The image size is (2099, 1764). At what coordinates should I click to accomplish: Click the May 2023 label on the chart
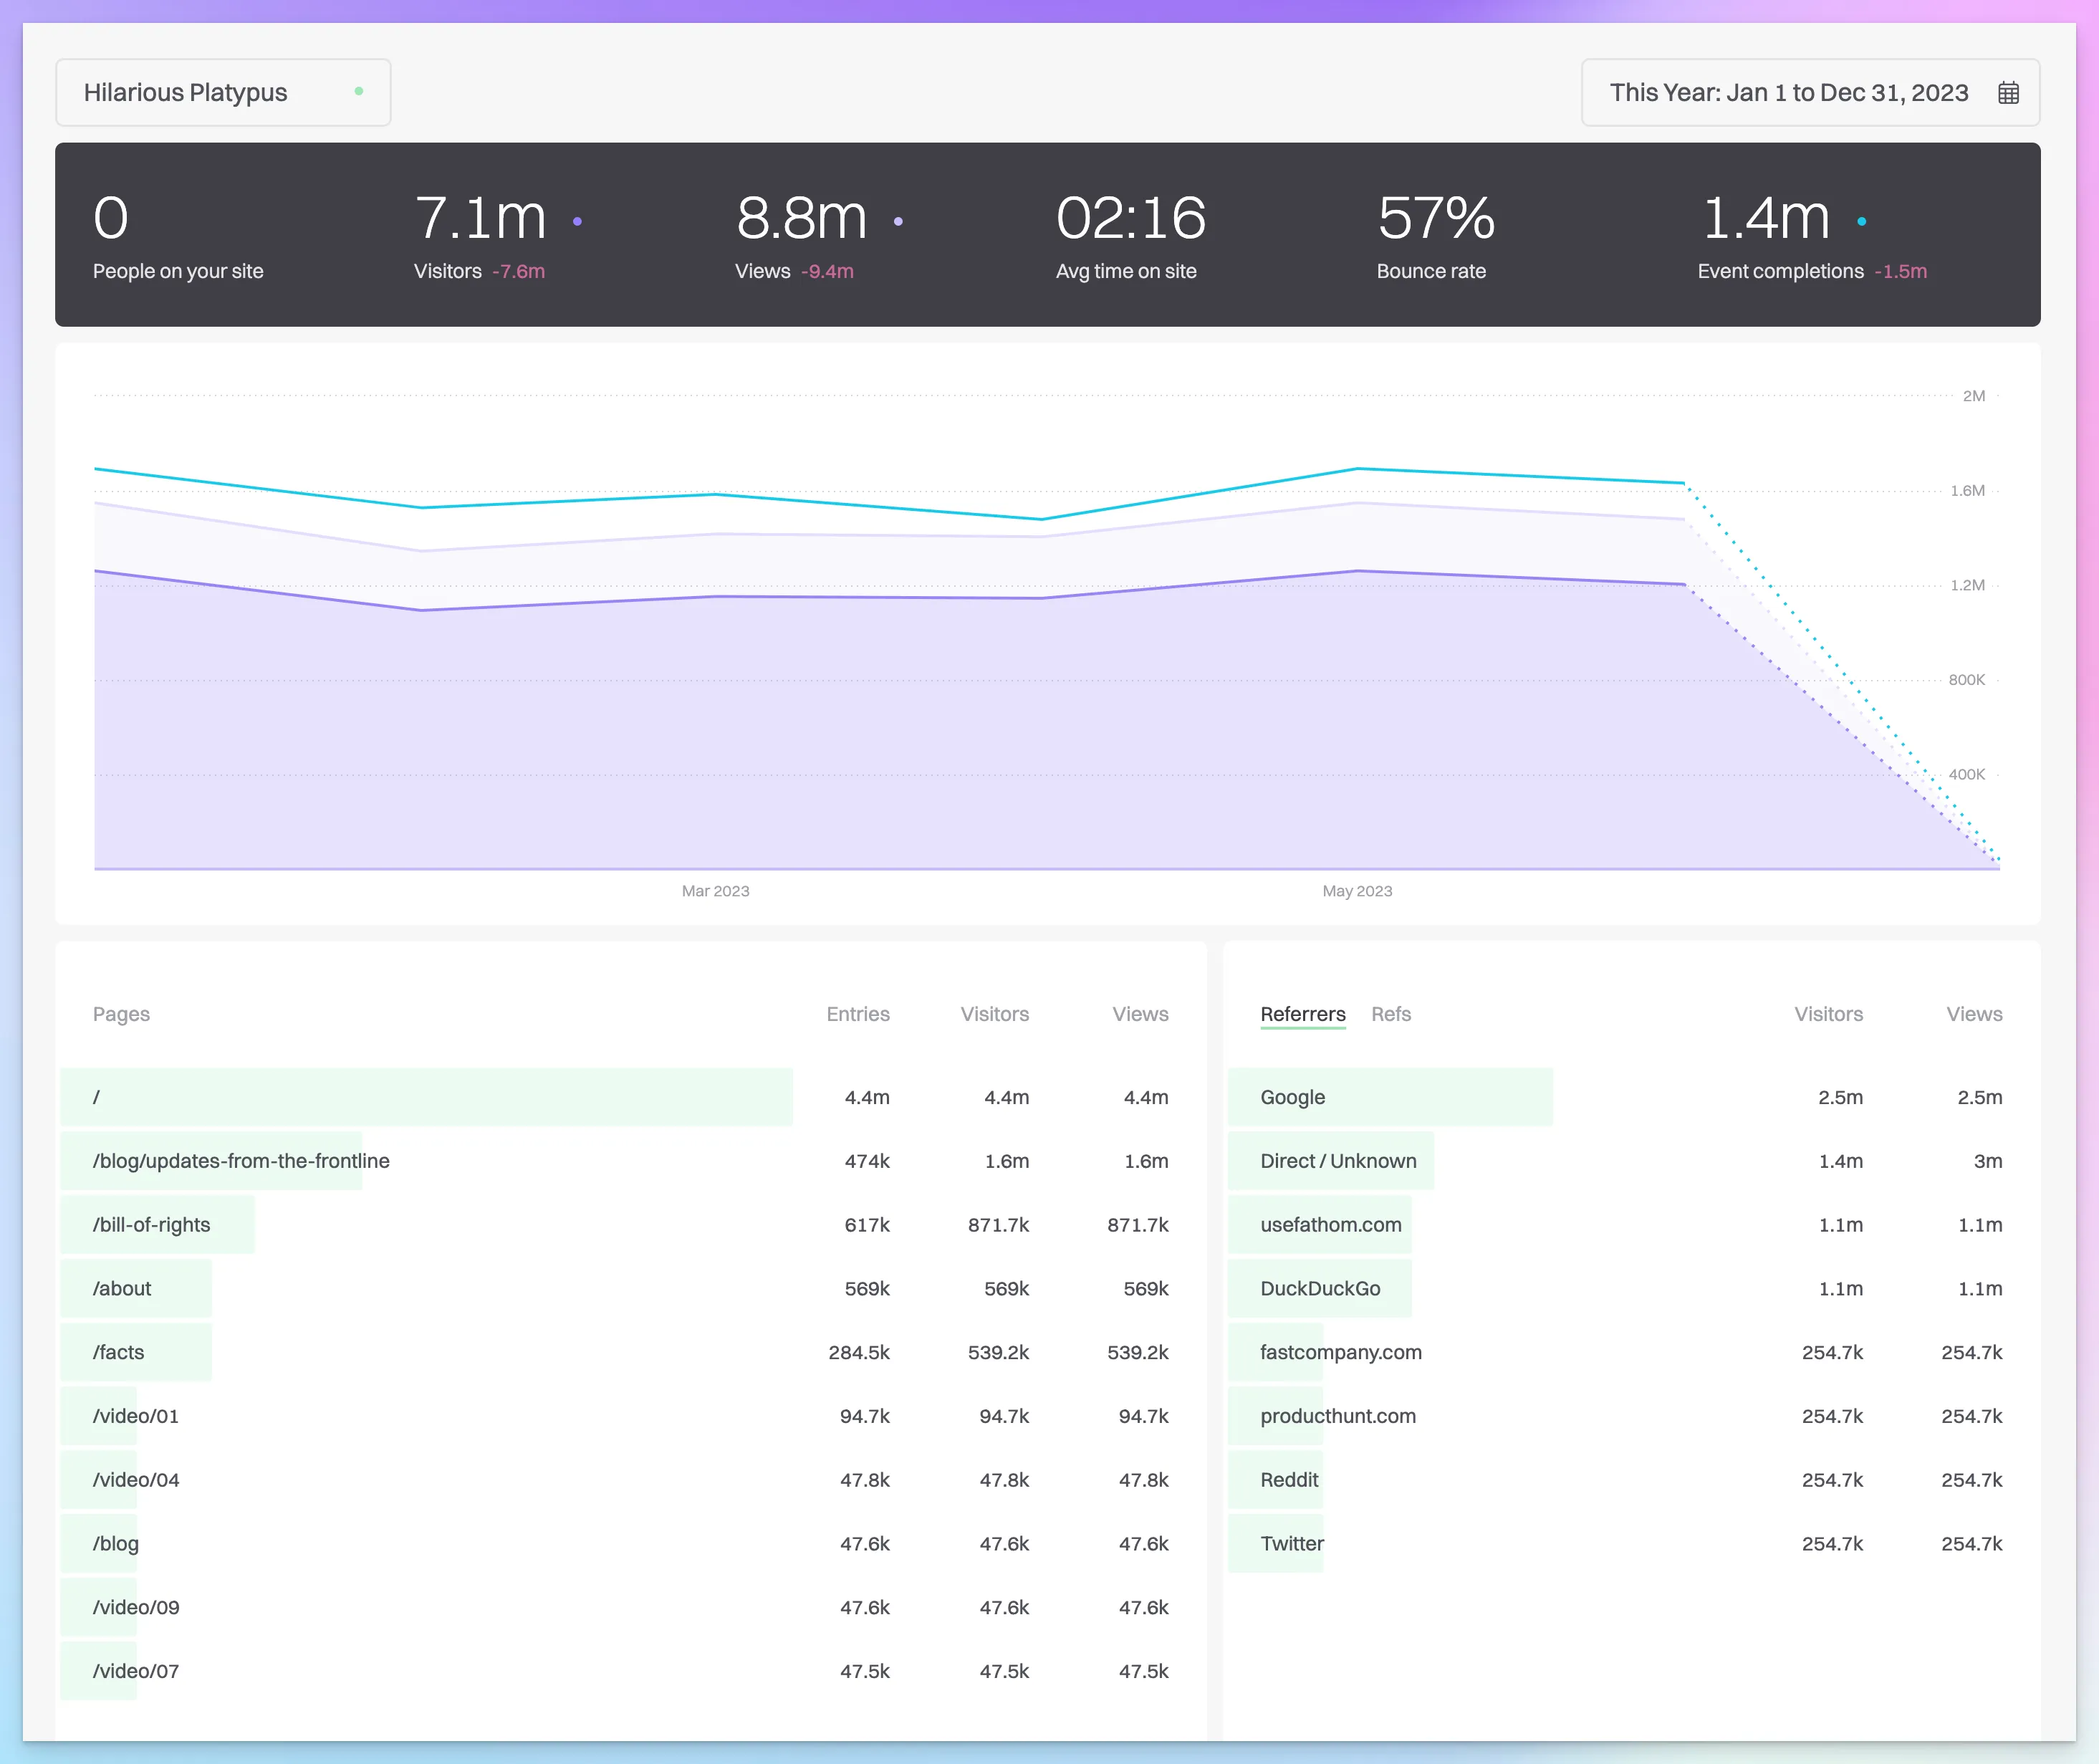(x=1357, y=890)
